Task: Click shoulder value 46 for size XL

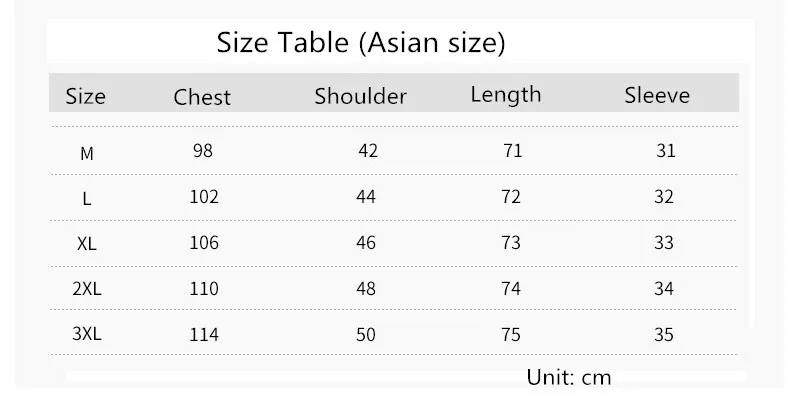Action: coord(366,243)
